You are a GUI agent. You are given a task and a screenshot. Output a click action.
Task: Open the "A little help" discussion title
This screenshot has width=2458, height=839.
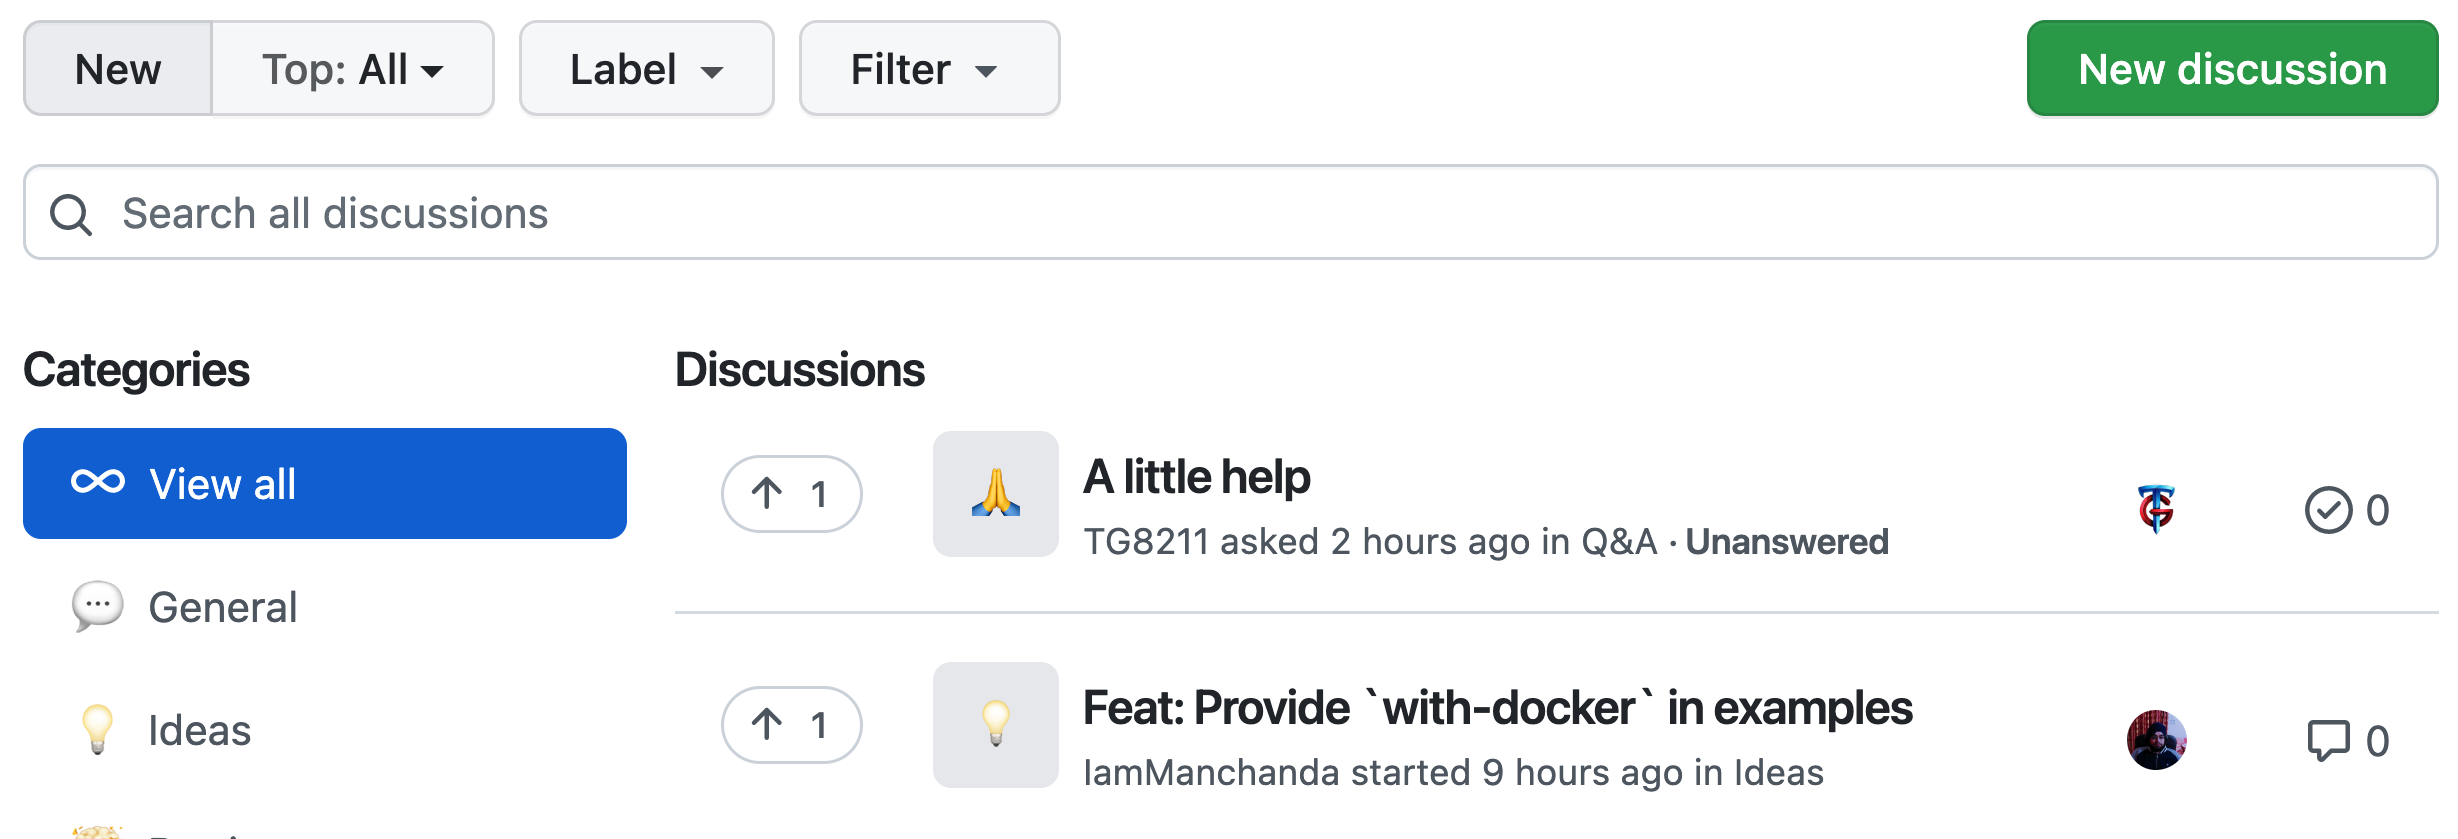1197,477
